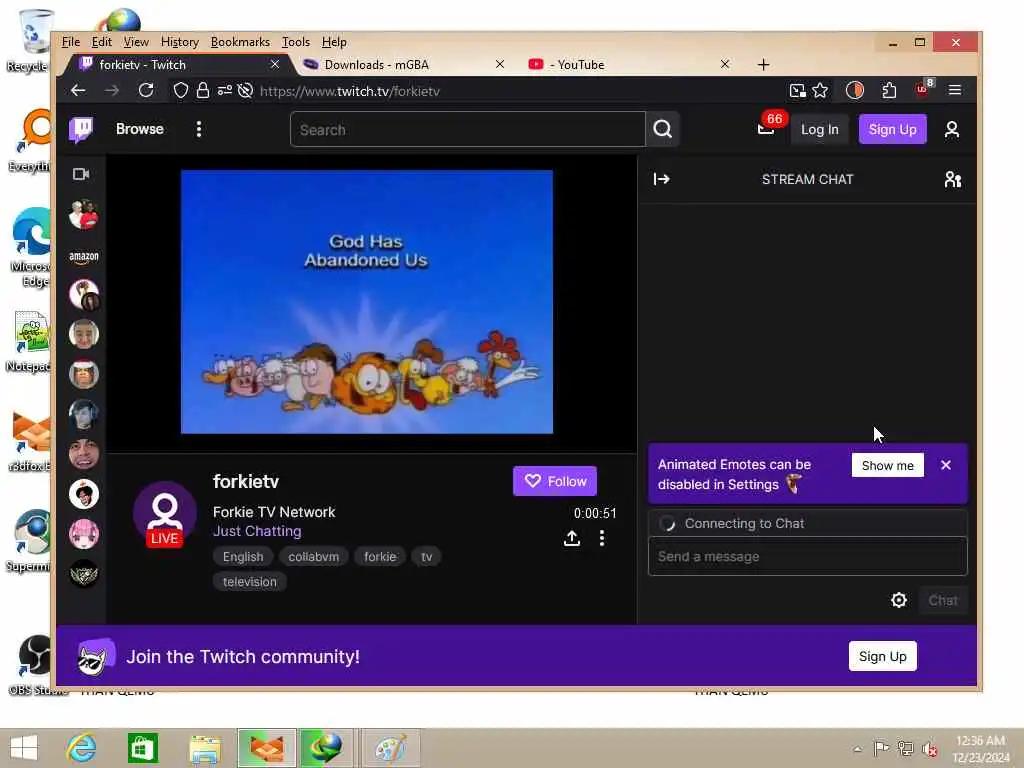Launch Internet Explorer from taskbar
Viewport: 1024px width, 768px height.
click(x=82, y=748)
